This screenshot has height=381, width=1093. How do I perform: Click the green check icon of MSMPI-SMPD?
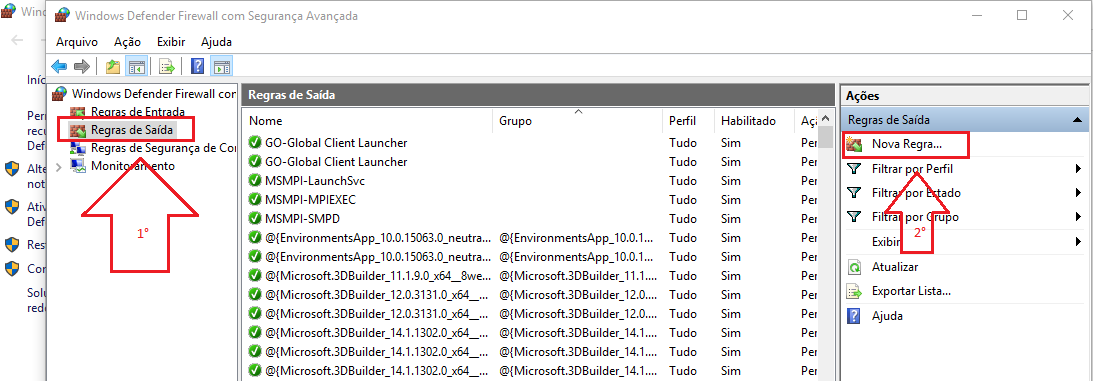pos(254,218)
